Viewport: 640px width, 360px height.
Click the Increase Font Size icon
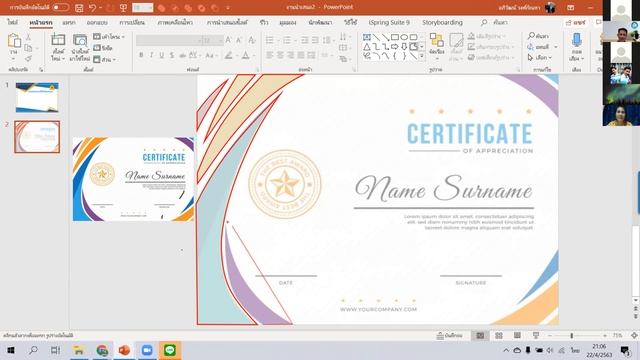coord(229,40)
